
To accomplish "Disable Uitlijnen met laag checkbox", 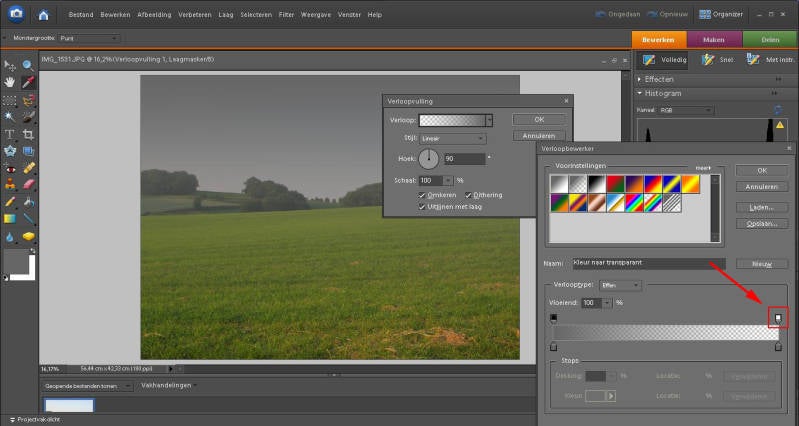I will pyautogui.click(x=423, y=206).
